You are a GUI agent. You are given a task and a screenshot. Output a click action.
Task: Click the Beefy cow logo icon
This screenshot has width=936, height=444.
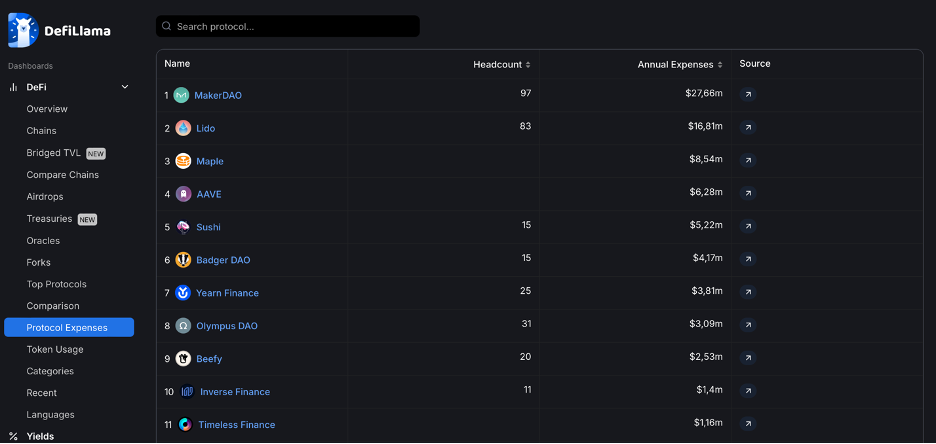183,359
